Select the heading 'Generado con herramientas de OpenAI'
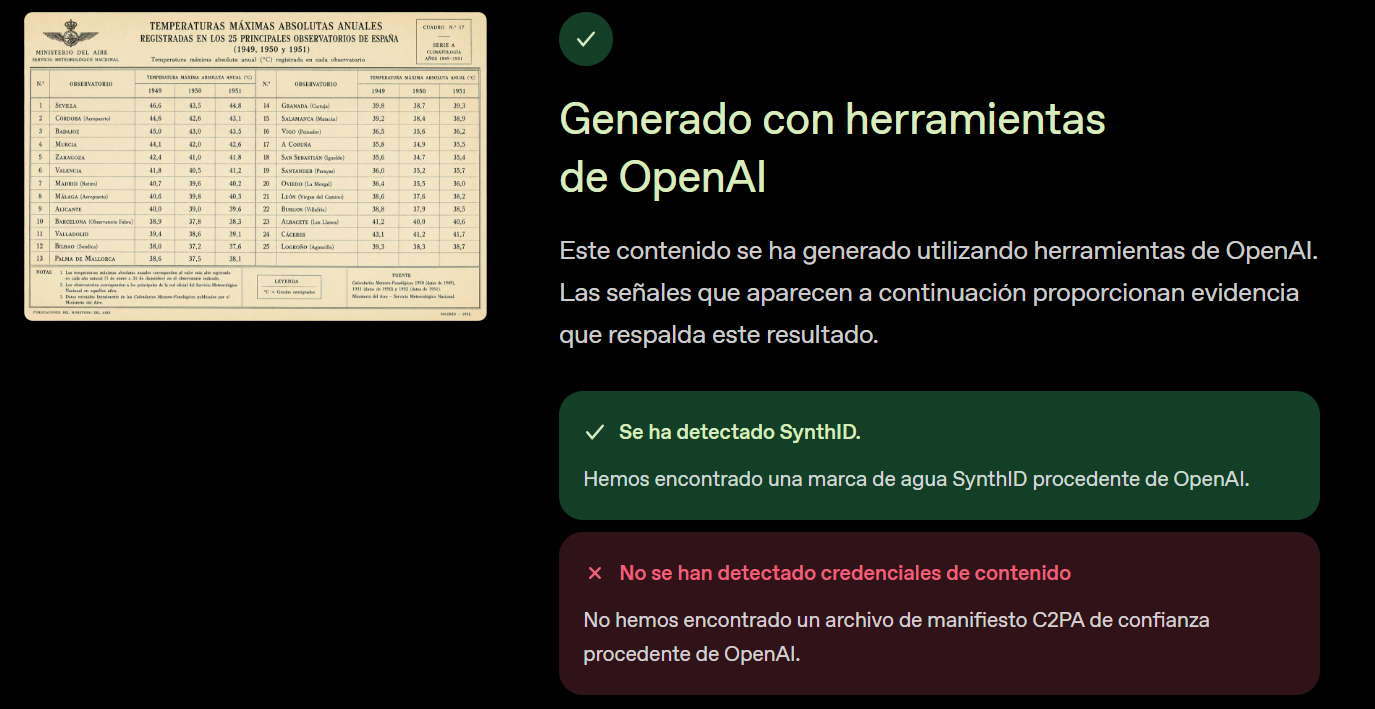Screen dimensions: 1375x709 pos(832,148)
